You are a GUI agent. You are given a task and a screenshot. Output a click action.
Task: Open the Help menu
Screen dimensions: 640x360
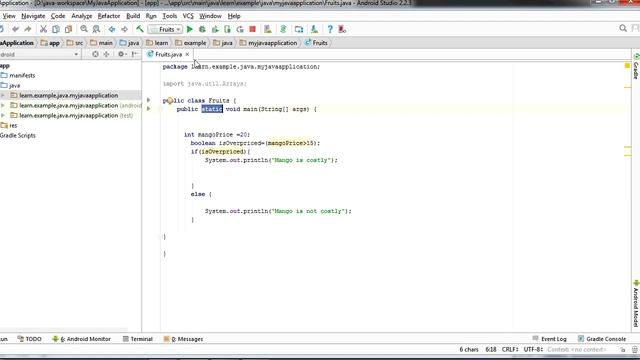point(234,16)
